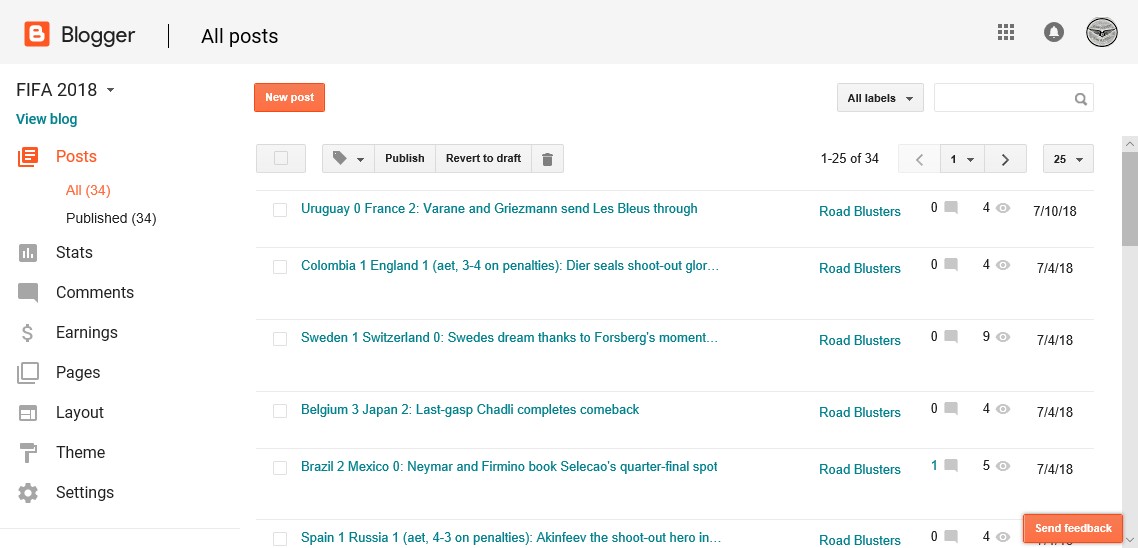1138x548 pixels.
Task: Open Brazil 2 Mexico 0 post title
Action: click(x=509, y=467)
